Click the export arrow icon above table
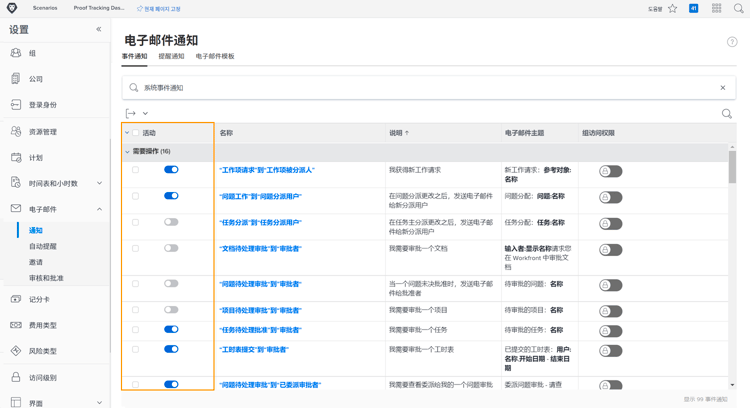The height and width of the screenshot is (408, 750). tap(131, 113)
